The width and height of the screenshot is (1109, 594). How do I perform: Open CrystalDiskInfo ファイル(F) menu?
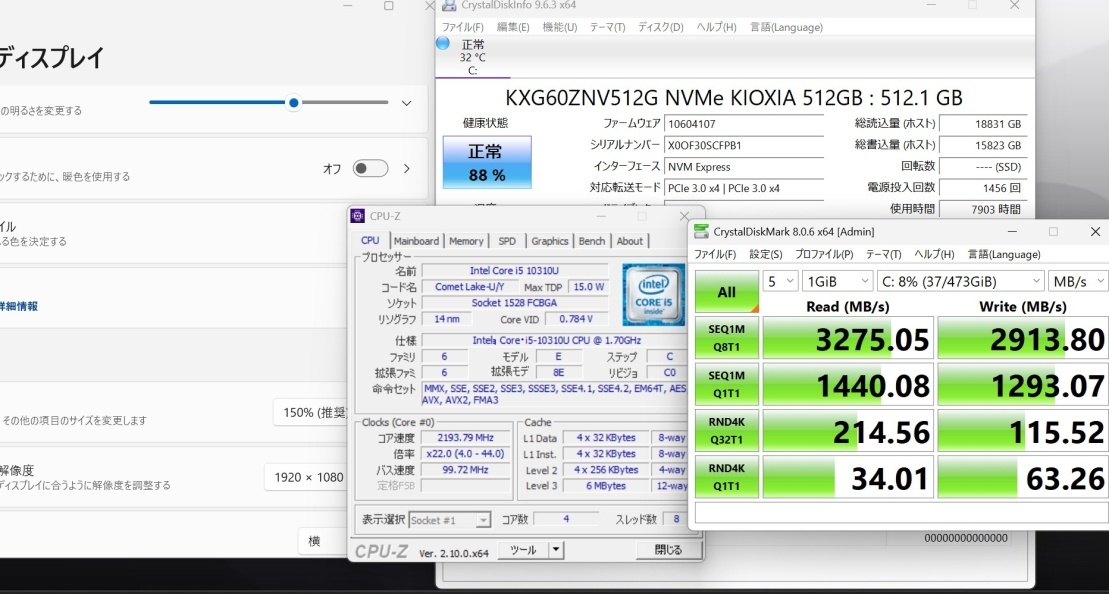coord(463,28)
